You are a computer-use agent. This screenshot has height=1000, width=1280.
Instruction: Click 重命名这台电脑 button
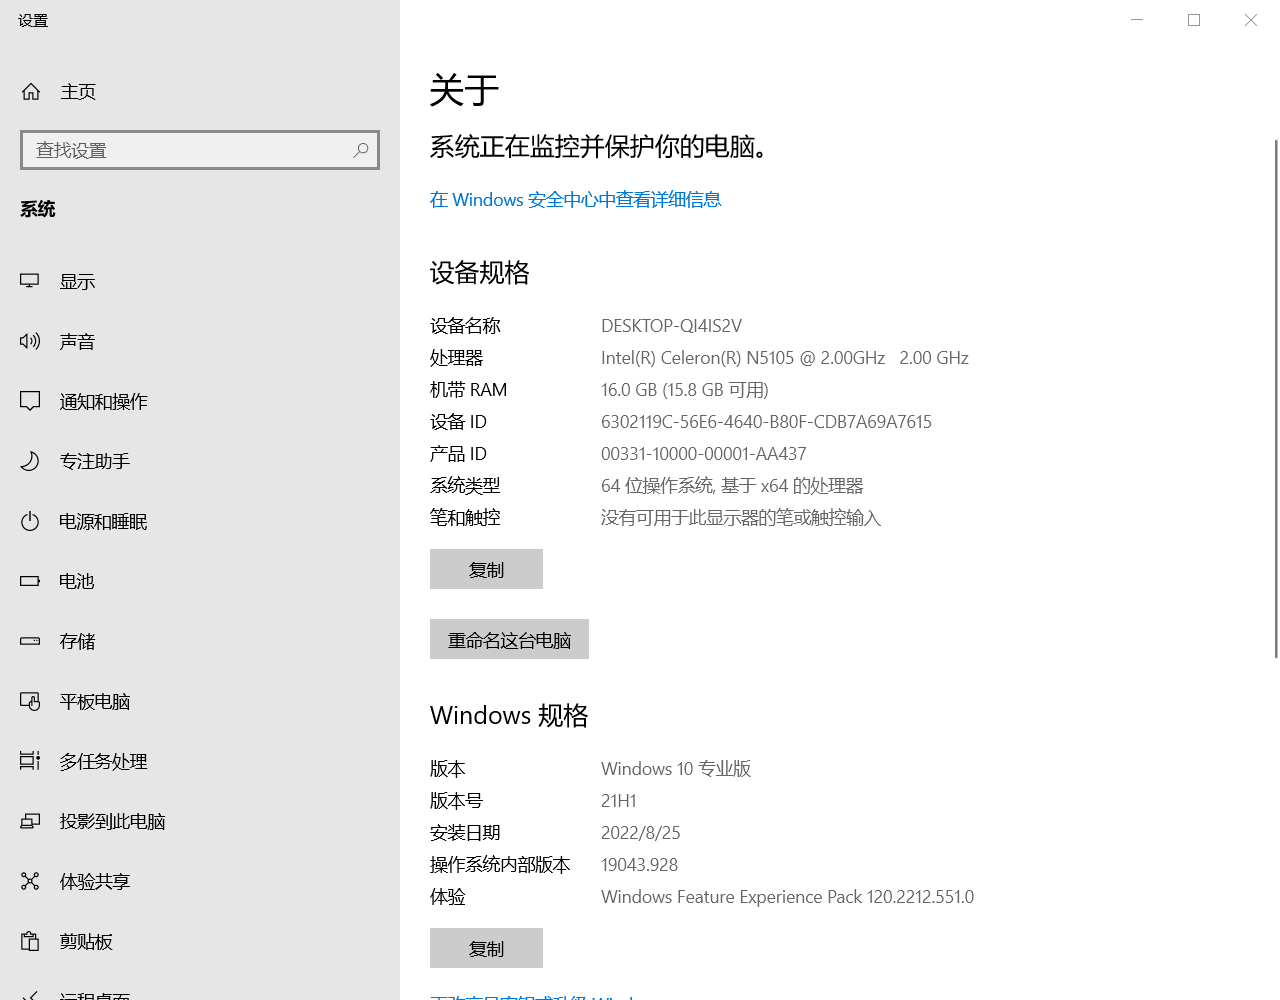pyautogui.click(x=509, y=639)
